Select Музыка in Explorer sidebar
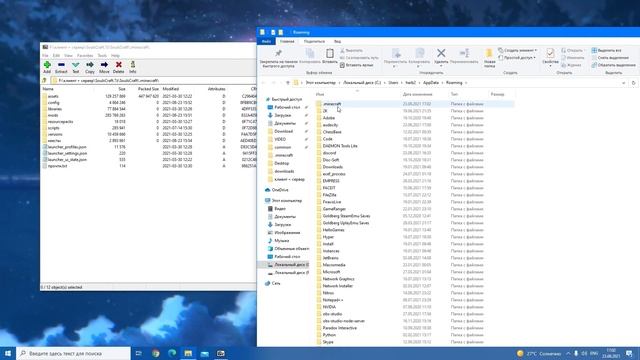The image size is (640, 360). [278, 240]
